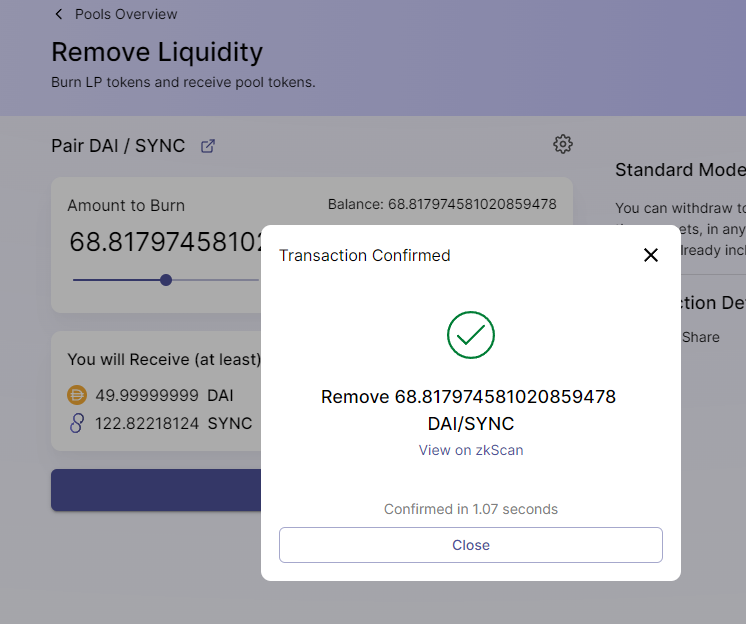746x624 pixels.
Task: Click the Amount to Burn label
Action: coord(126,205)
